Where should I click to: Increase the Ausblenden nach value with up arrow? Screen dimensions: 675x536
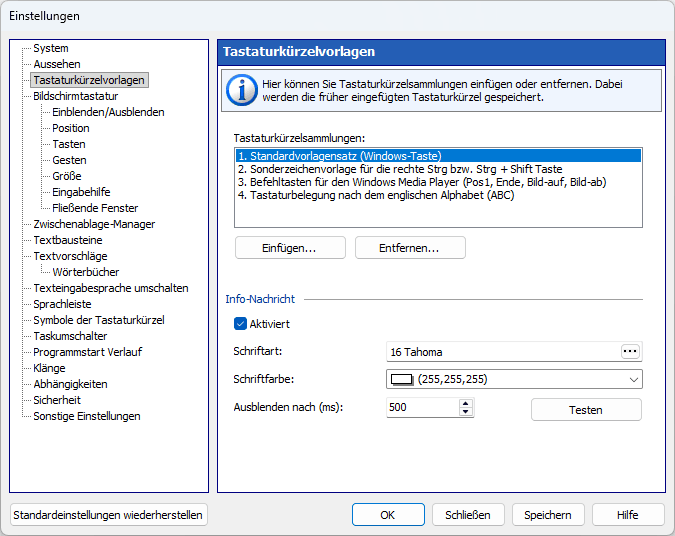(x=465, y=403)
